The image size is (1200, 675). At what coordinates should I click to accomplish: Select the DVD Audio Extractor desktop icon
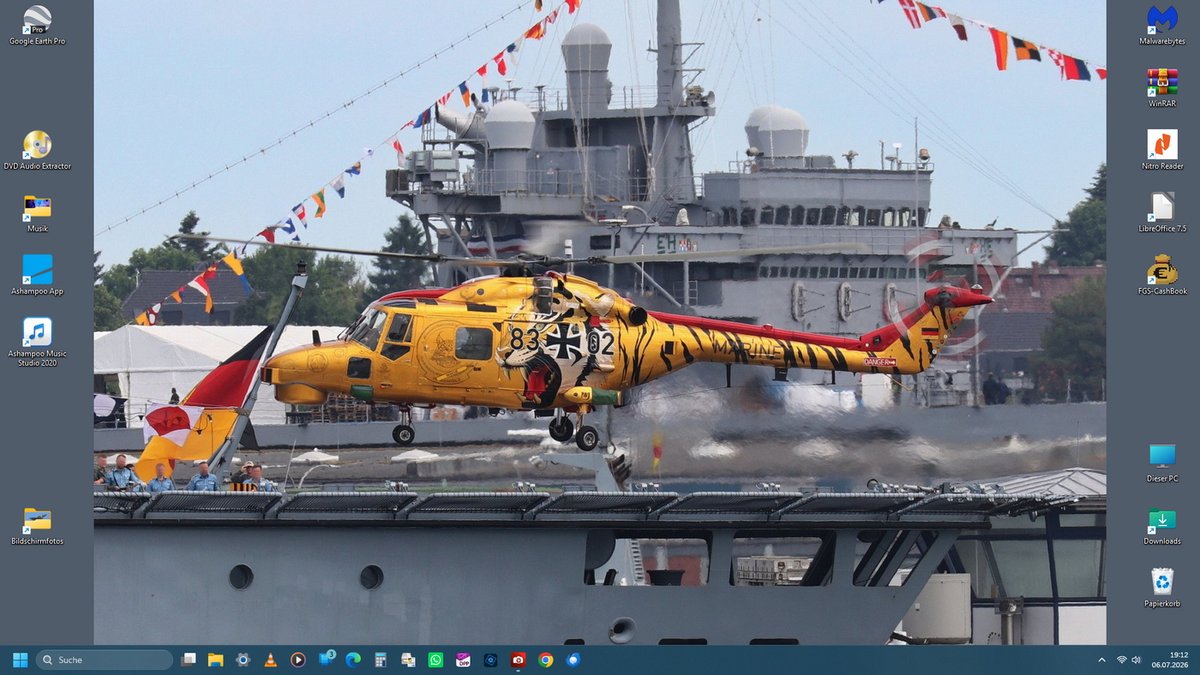click(x=37, y=150)
